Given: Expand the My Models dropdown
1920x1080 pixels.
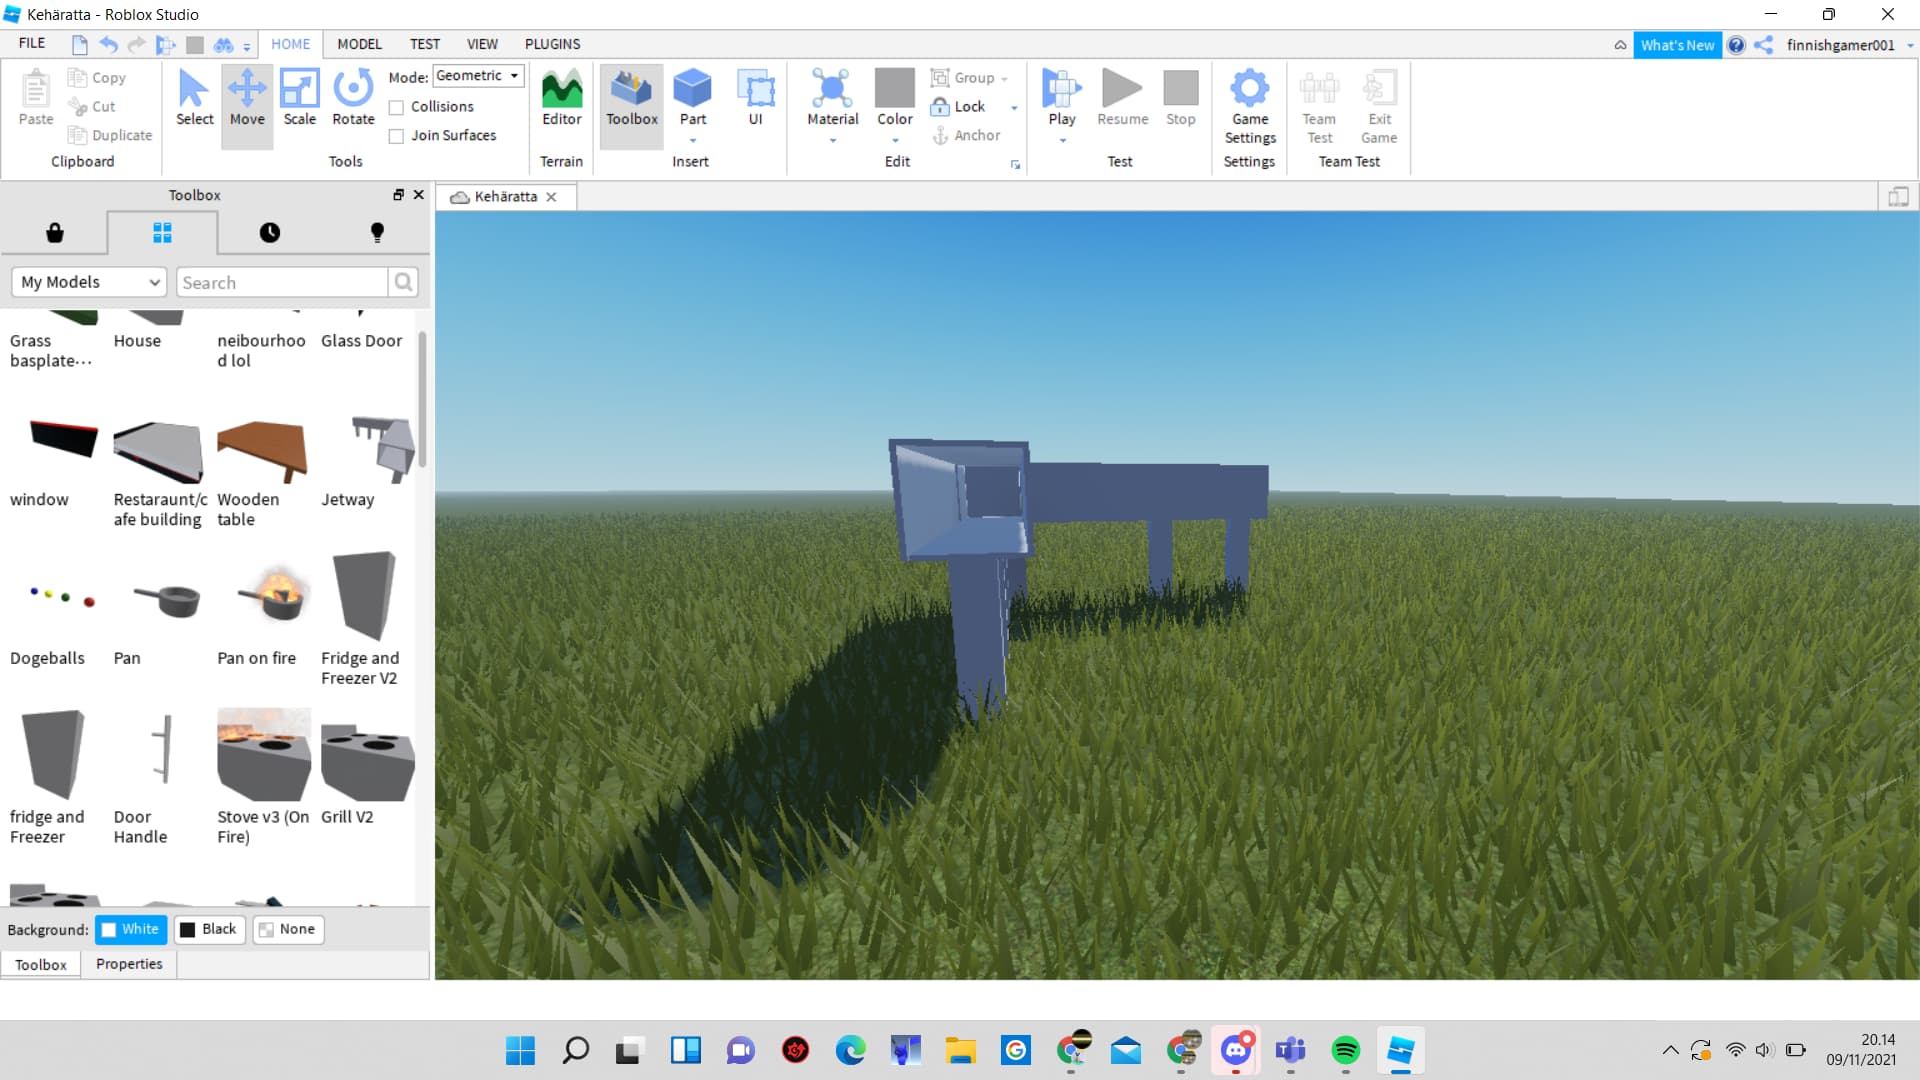Looking at the screenshot, I should coord(89,282).
